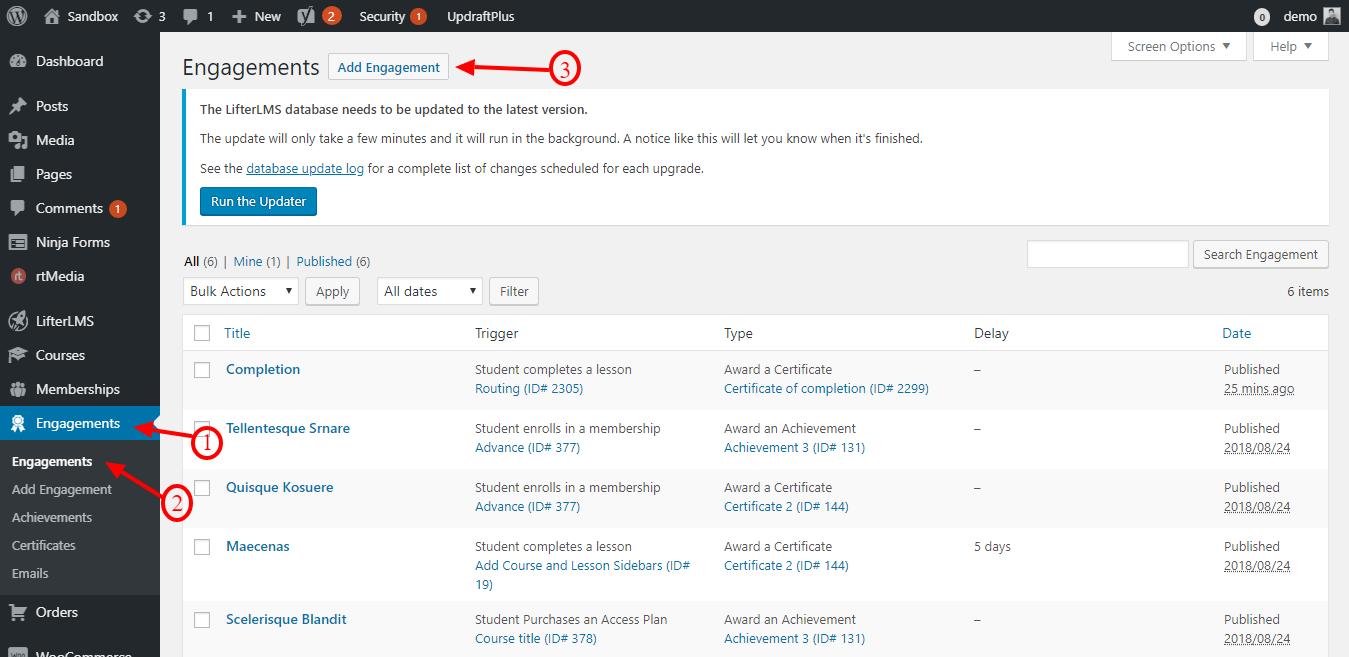Click Add Engagement button beside heading
The width and height of the screenshot is (1349, 657).
pyautogui.click(x=388, y=67)
